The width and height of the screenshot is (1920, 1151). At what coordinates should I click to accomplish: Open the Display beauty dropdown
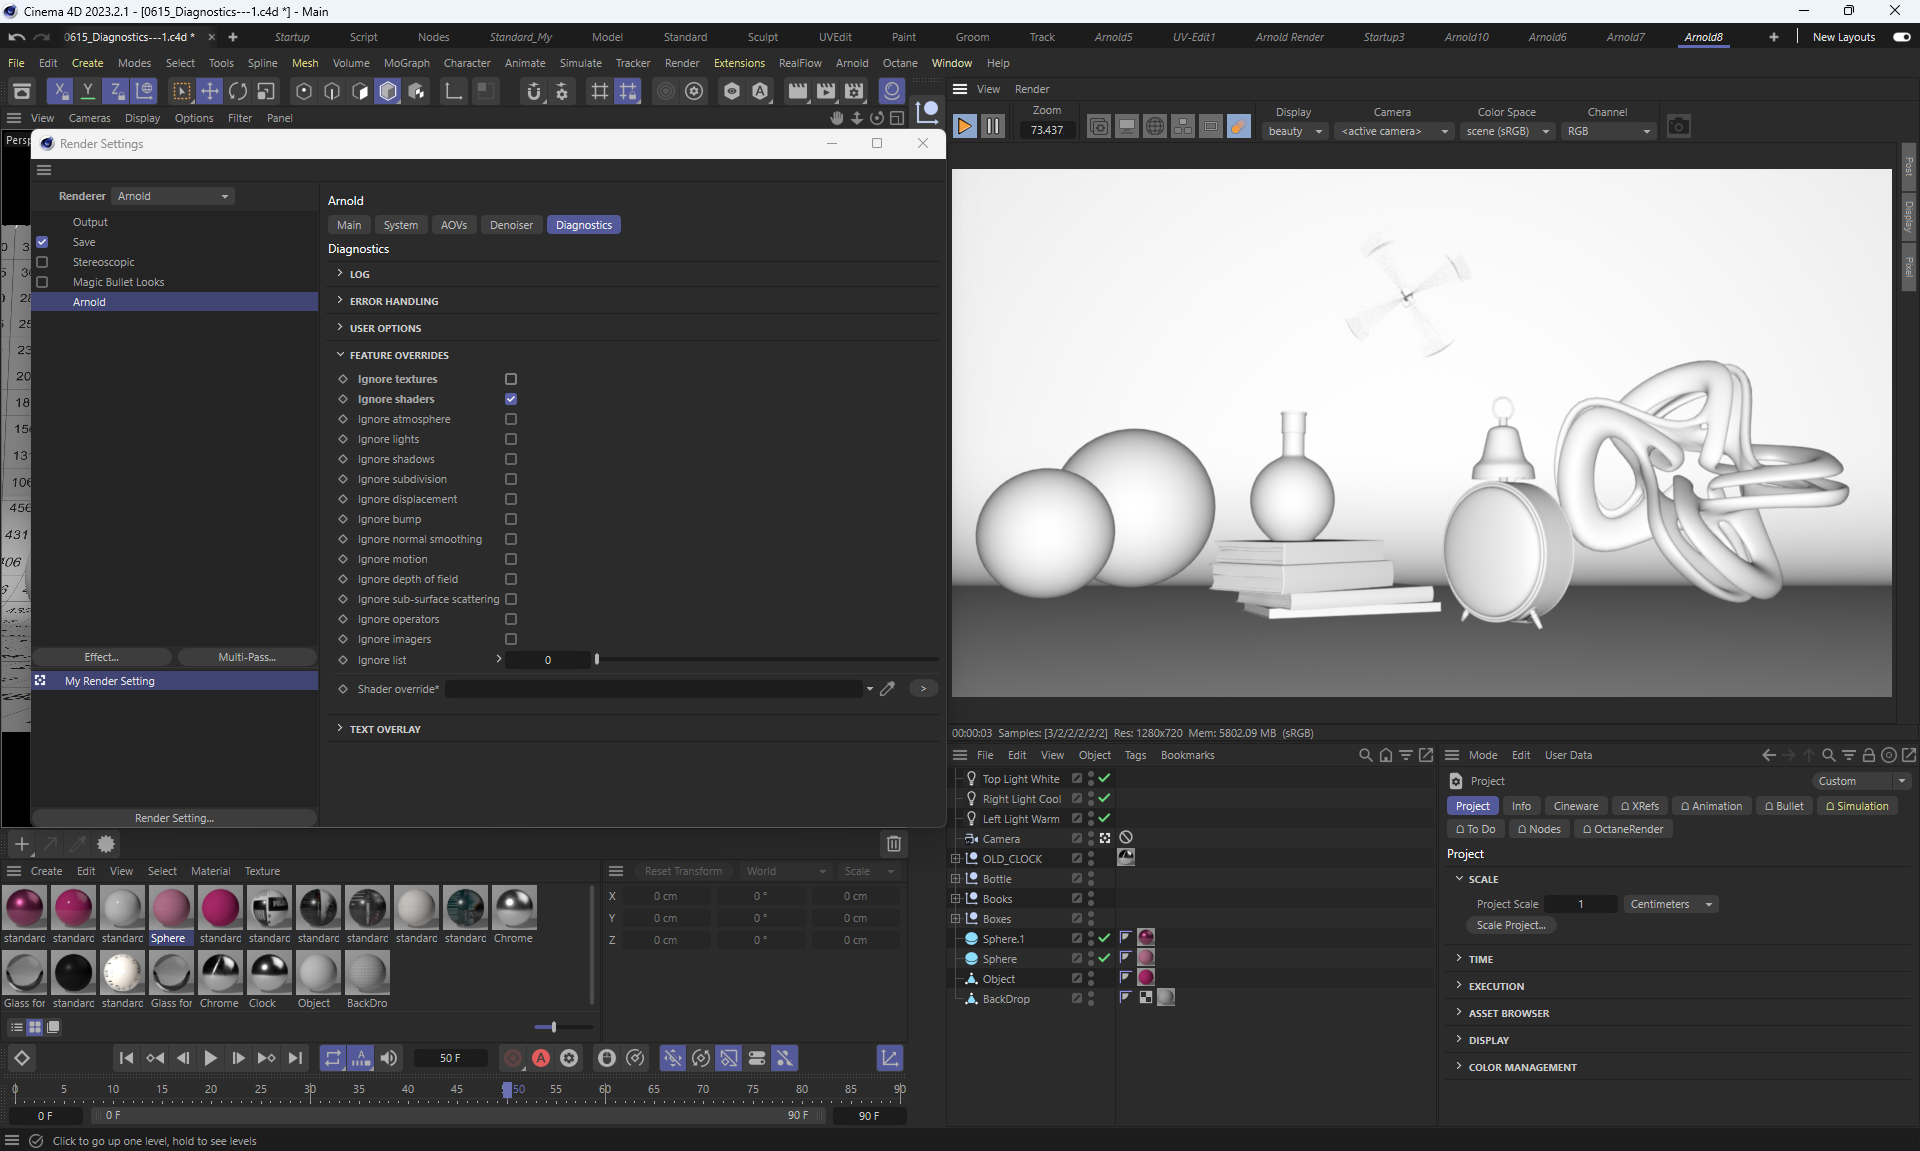pos(1294,131)
